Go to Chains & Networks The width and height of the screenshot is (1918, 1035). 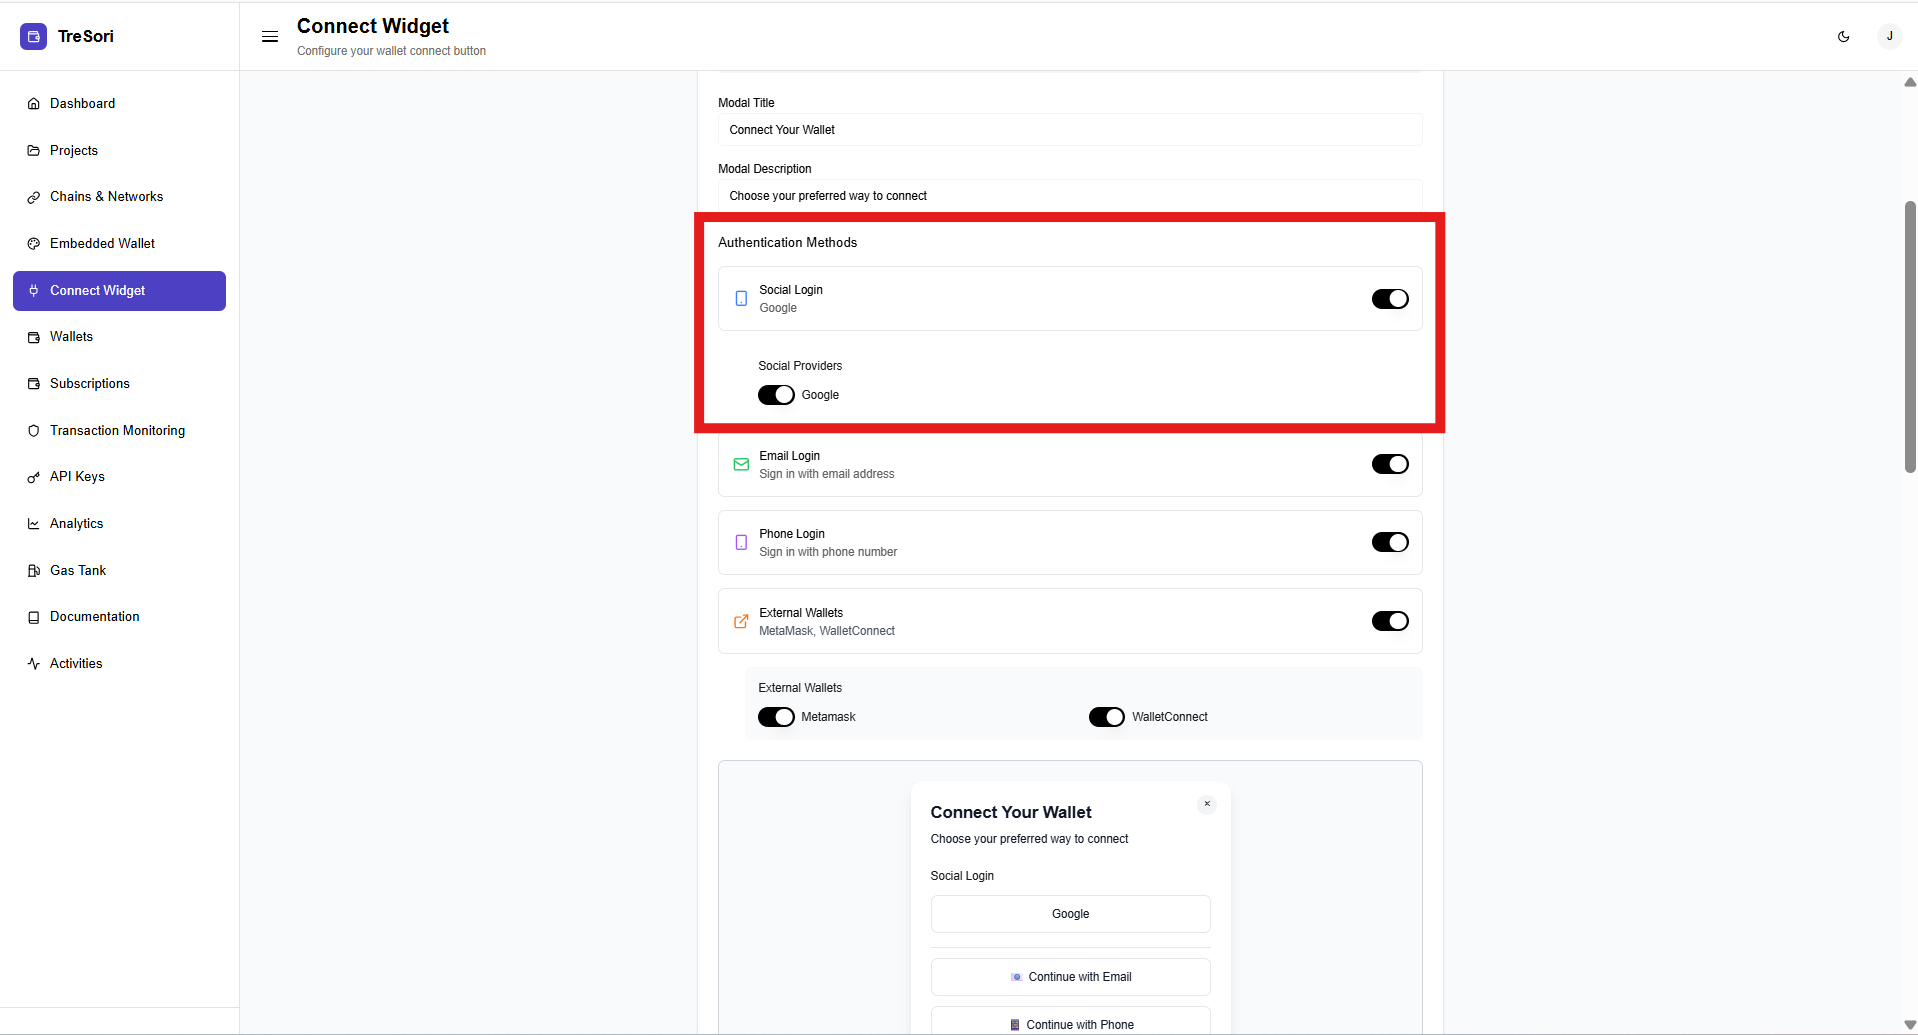tap(106, 197)
